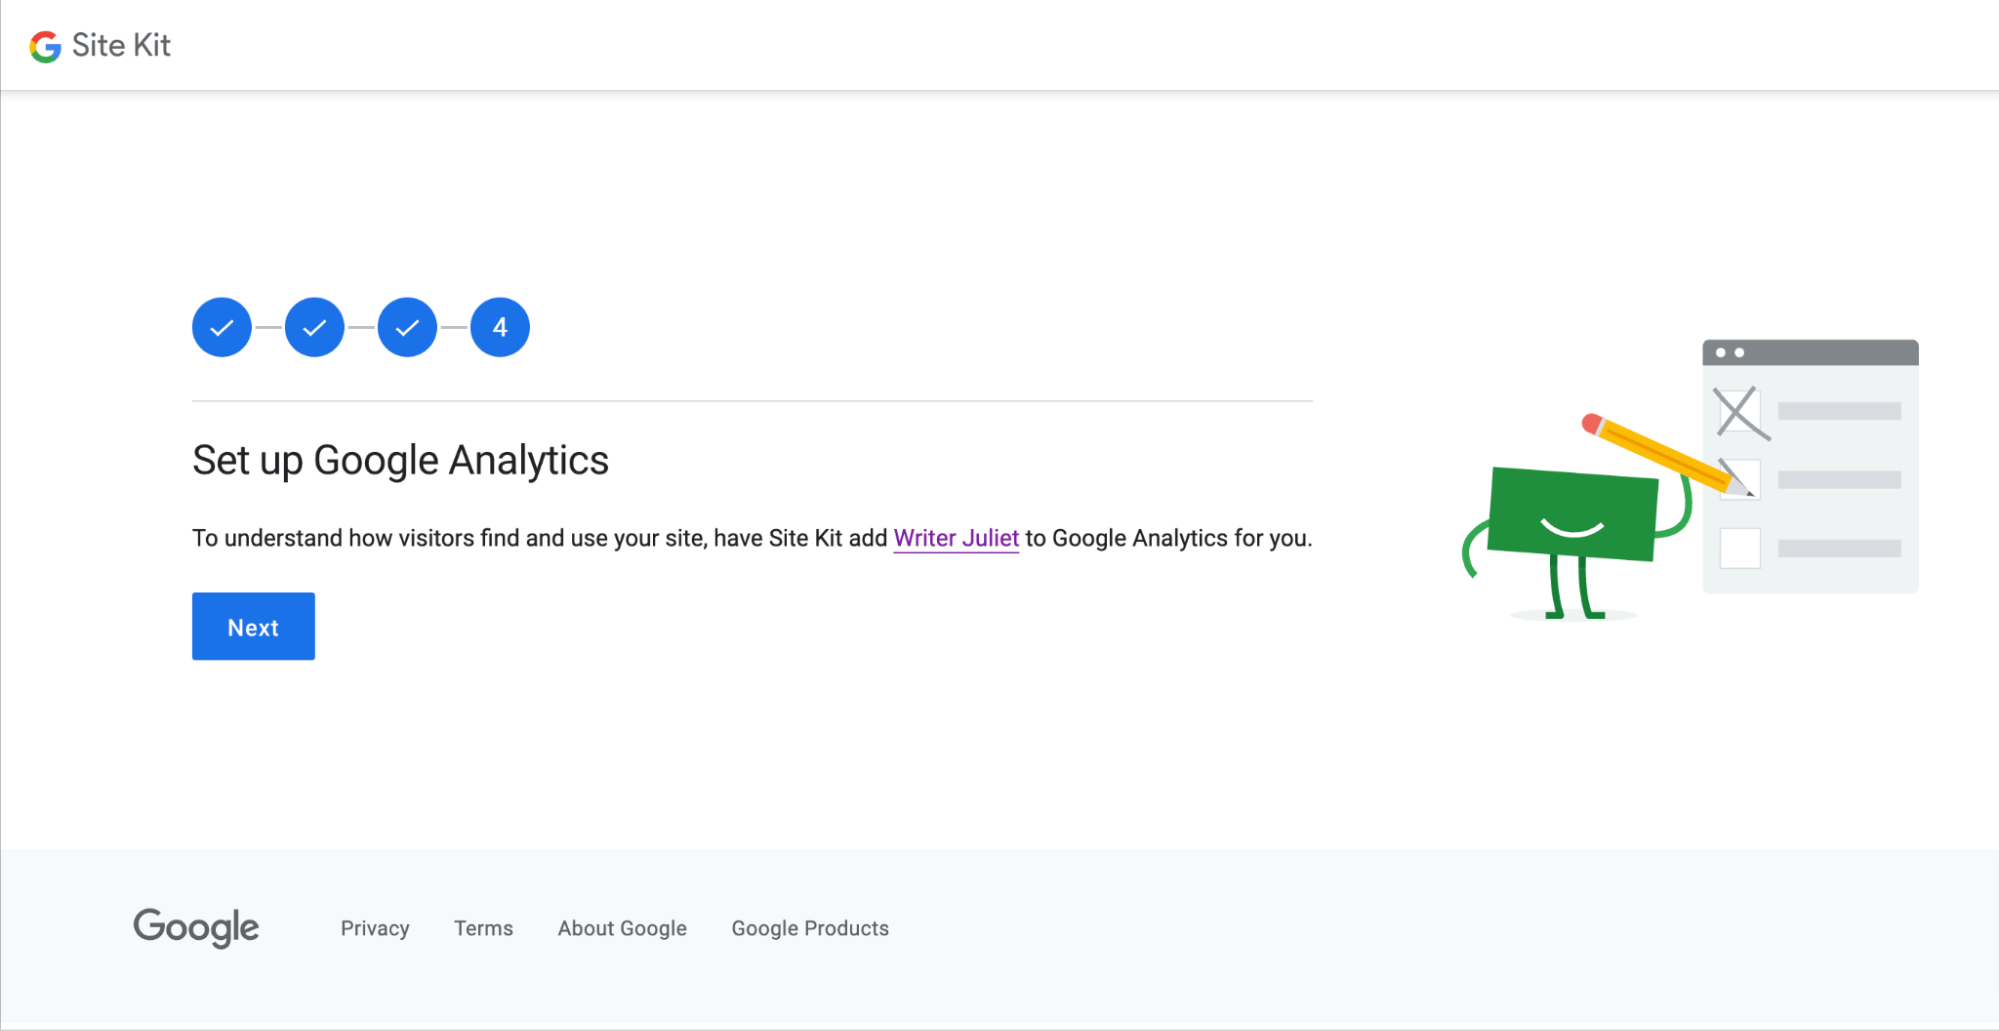Open the Terms footer link
The height and width of the screenshot is (1031, 1999).
(x=483, y=928)
